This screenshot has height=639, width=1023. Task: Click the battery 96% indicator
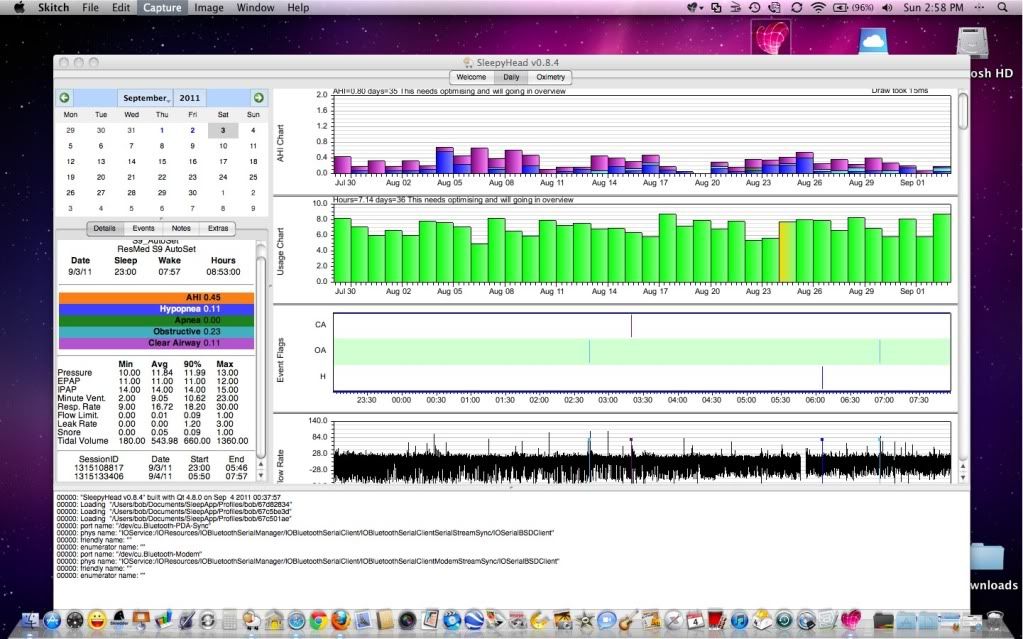tap(853, 8)
